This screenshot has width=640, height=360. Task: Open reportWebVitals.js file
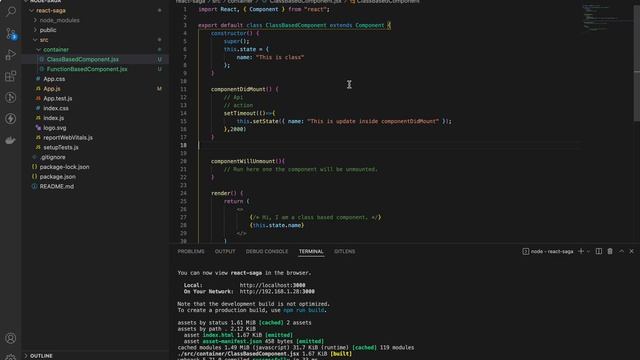coord(68,138)
